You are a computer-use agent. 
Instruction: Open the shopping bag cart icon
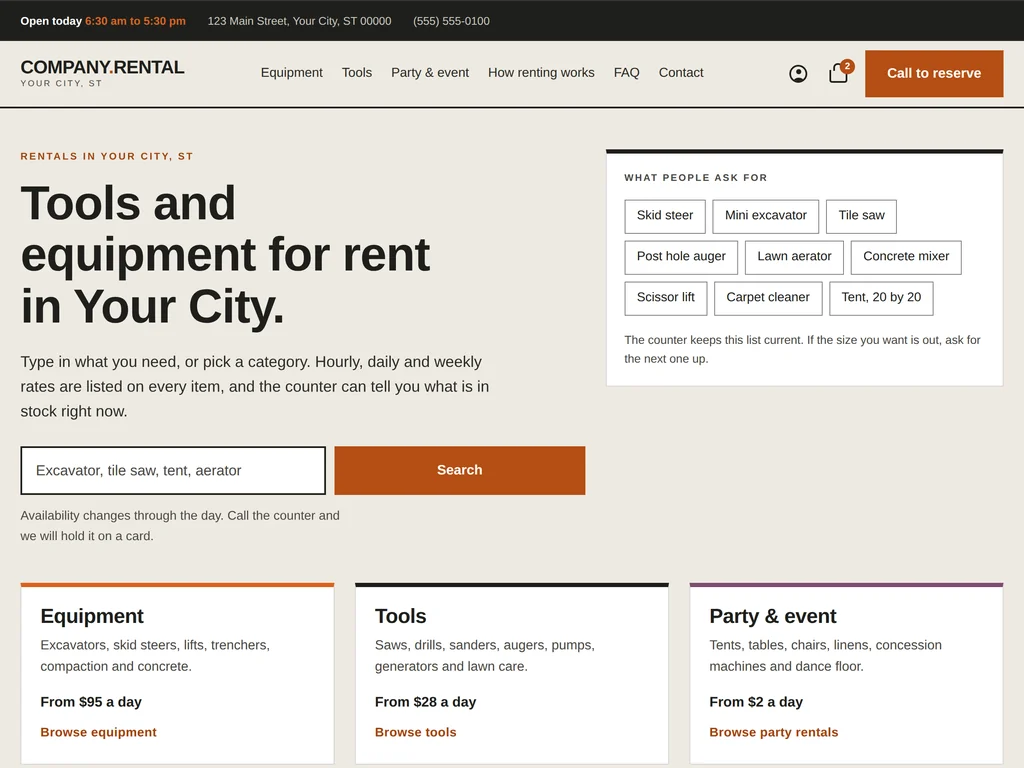838,73
